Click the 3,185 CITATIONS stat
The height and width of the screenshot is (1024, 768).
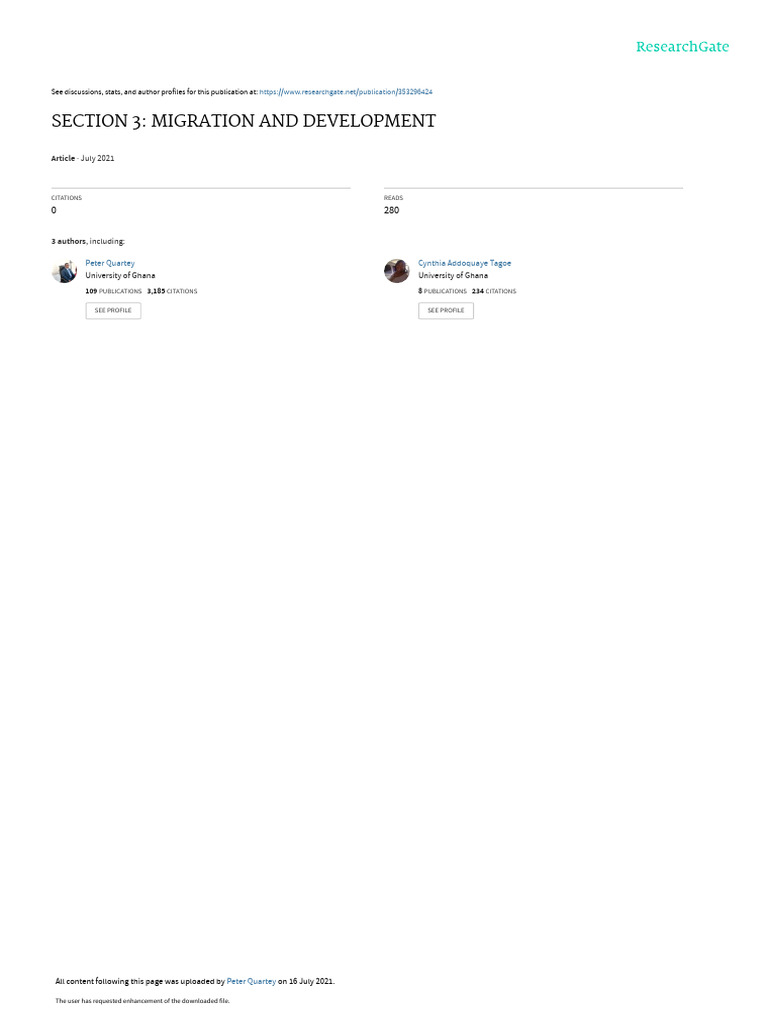click(x=172, y=291)
